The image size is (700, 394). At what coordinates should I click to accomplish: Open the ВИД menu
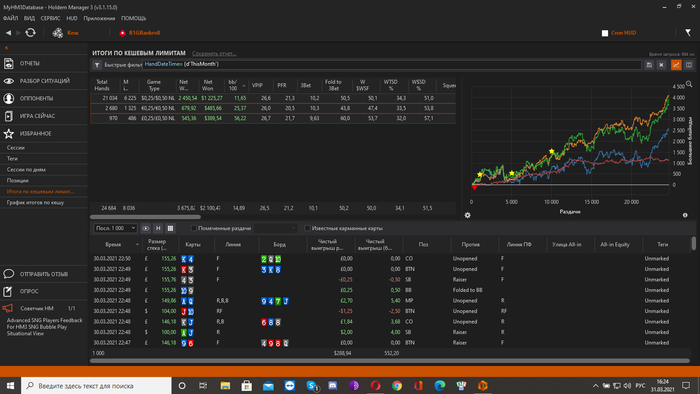29,18
